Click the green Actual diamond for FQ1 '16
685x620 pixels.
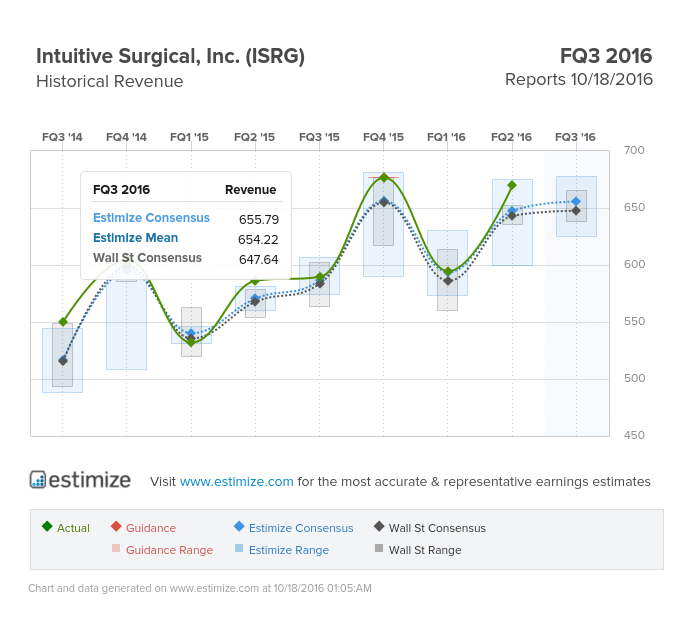point(448,272)
